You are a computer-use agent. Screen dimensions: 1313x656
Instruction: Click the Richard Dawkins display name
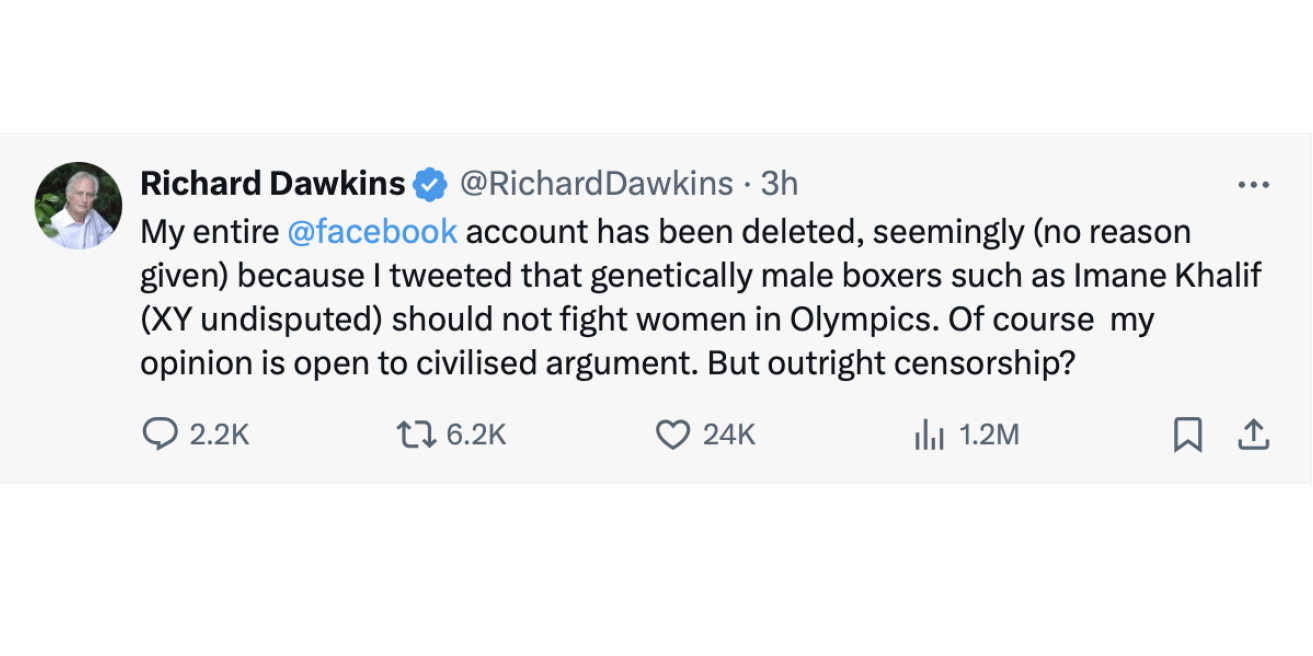pyautogui.click(x=272, y=184)
